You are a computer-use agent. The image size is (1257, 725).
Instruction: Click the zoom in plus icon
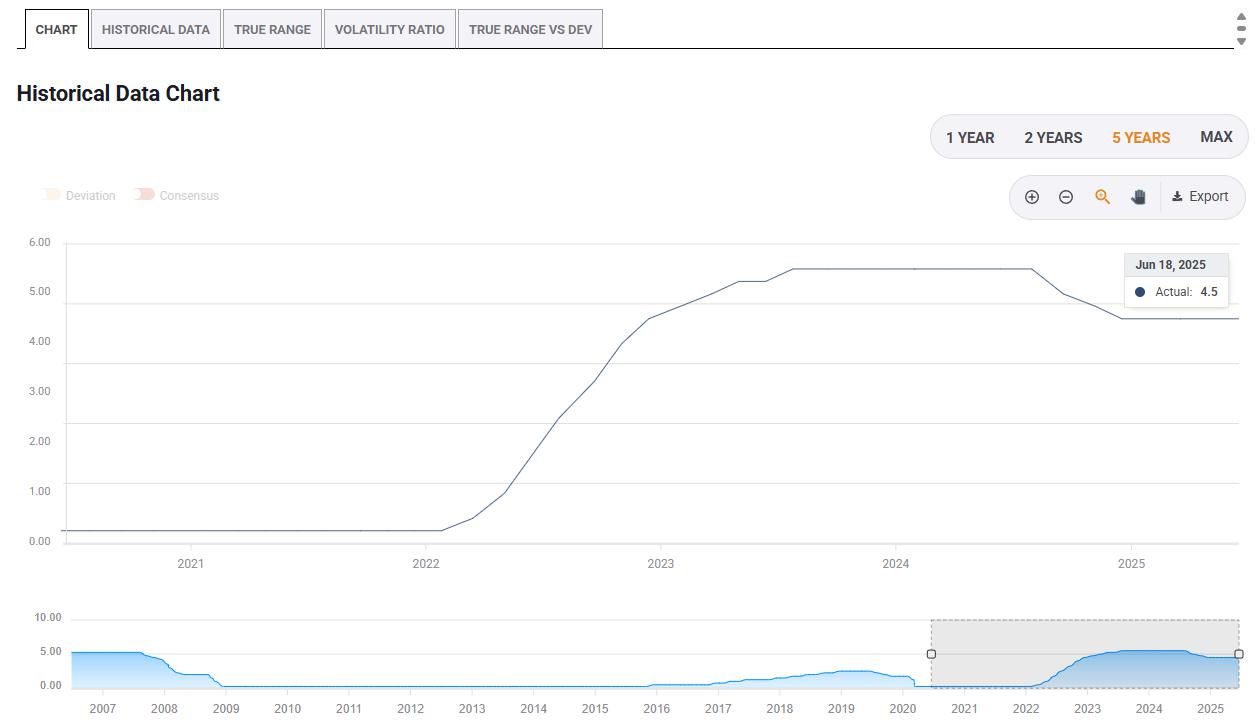coord(1032,197)
